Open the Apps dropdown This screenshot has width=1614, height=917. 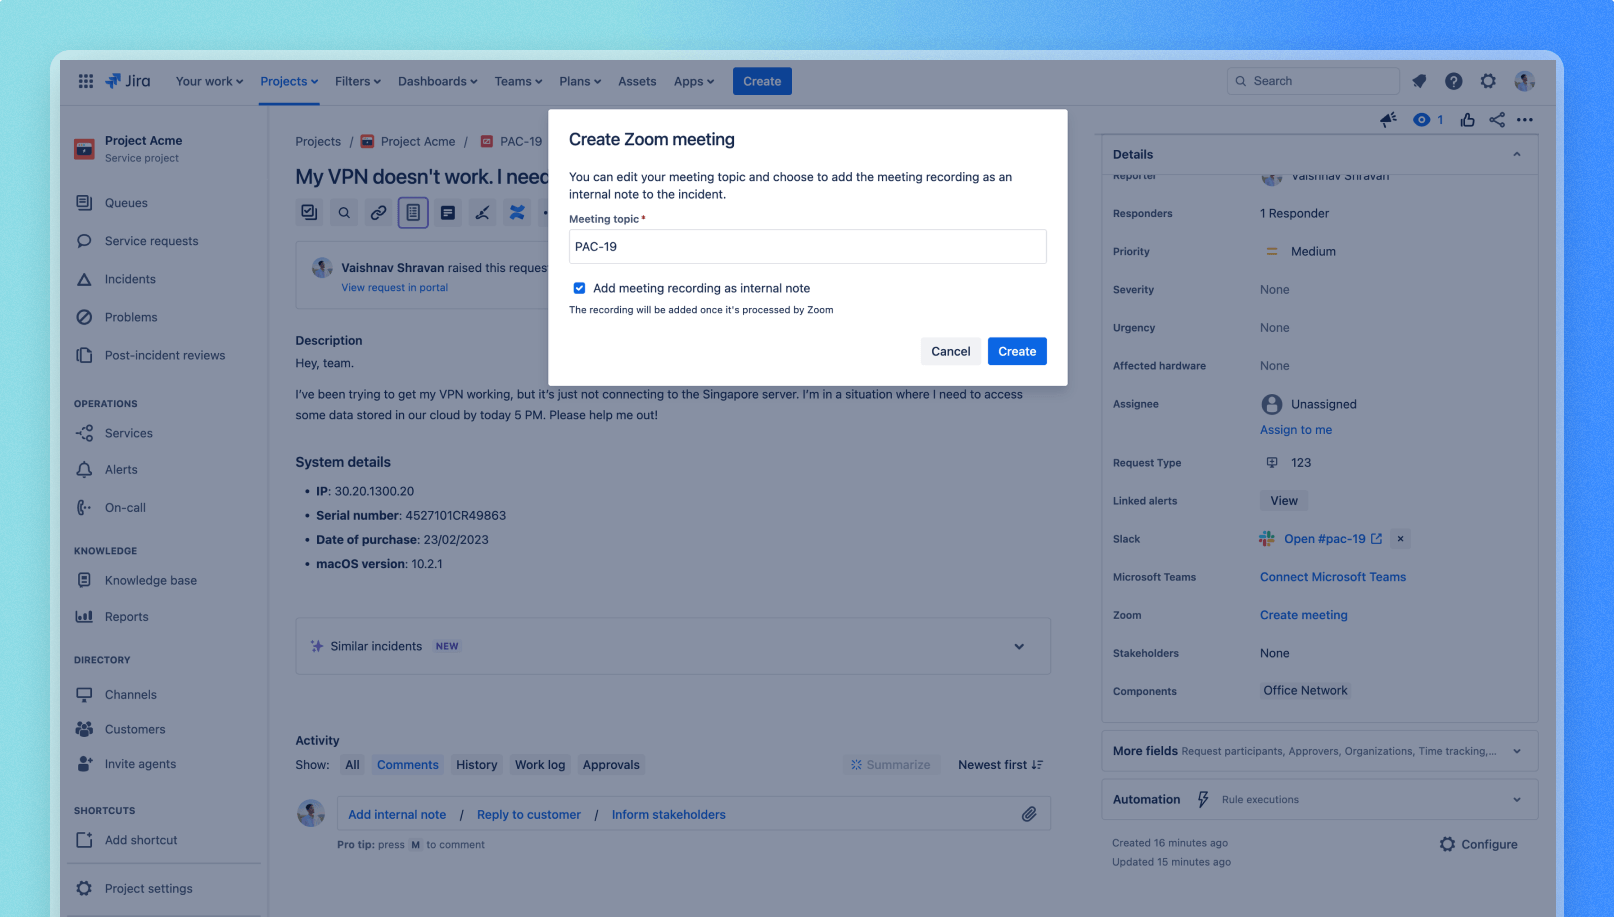(x=694, y=81)
